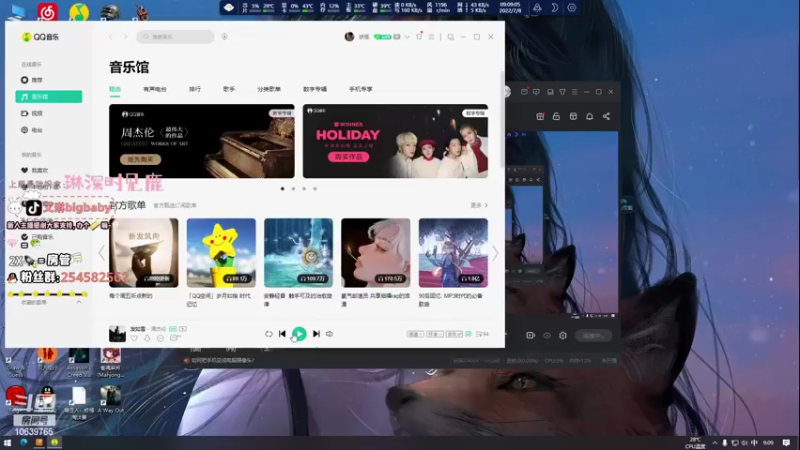Image resolution: width=800 pixels, height=450 pixels.
Task: Toggle lock icon in streaming window toolbar
Action: tap(556, 116)
